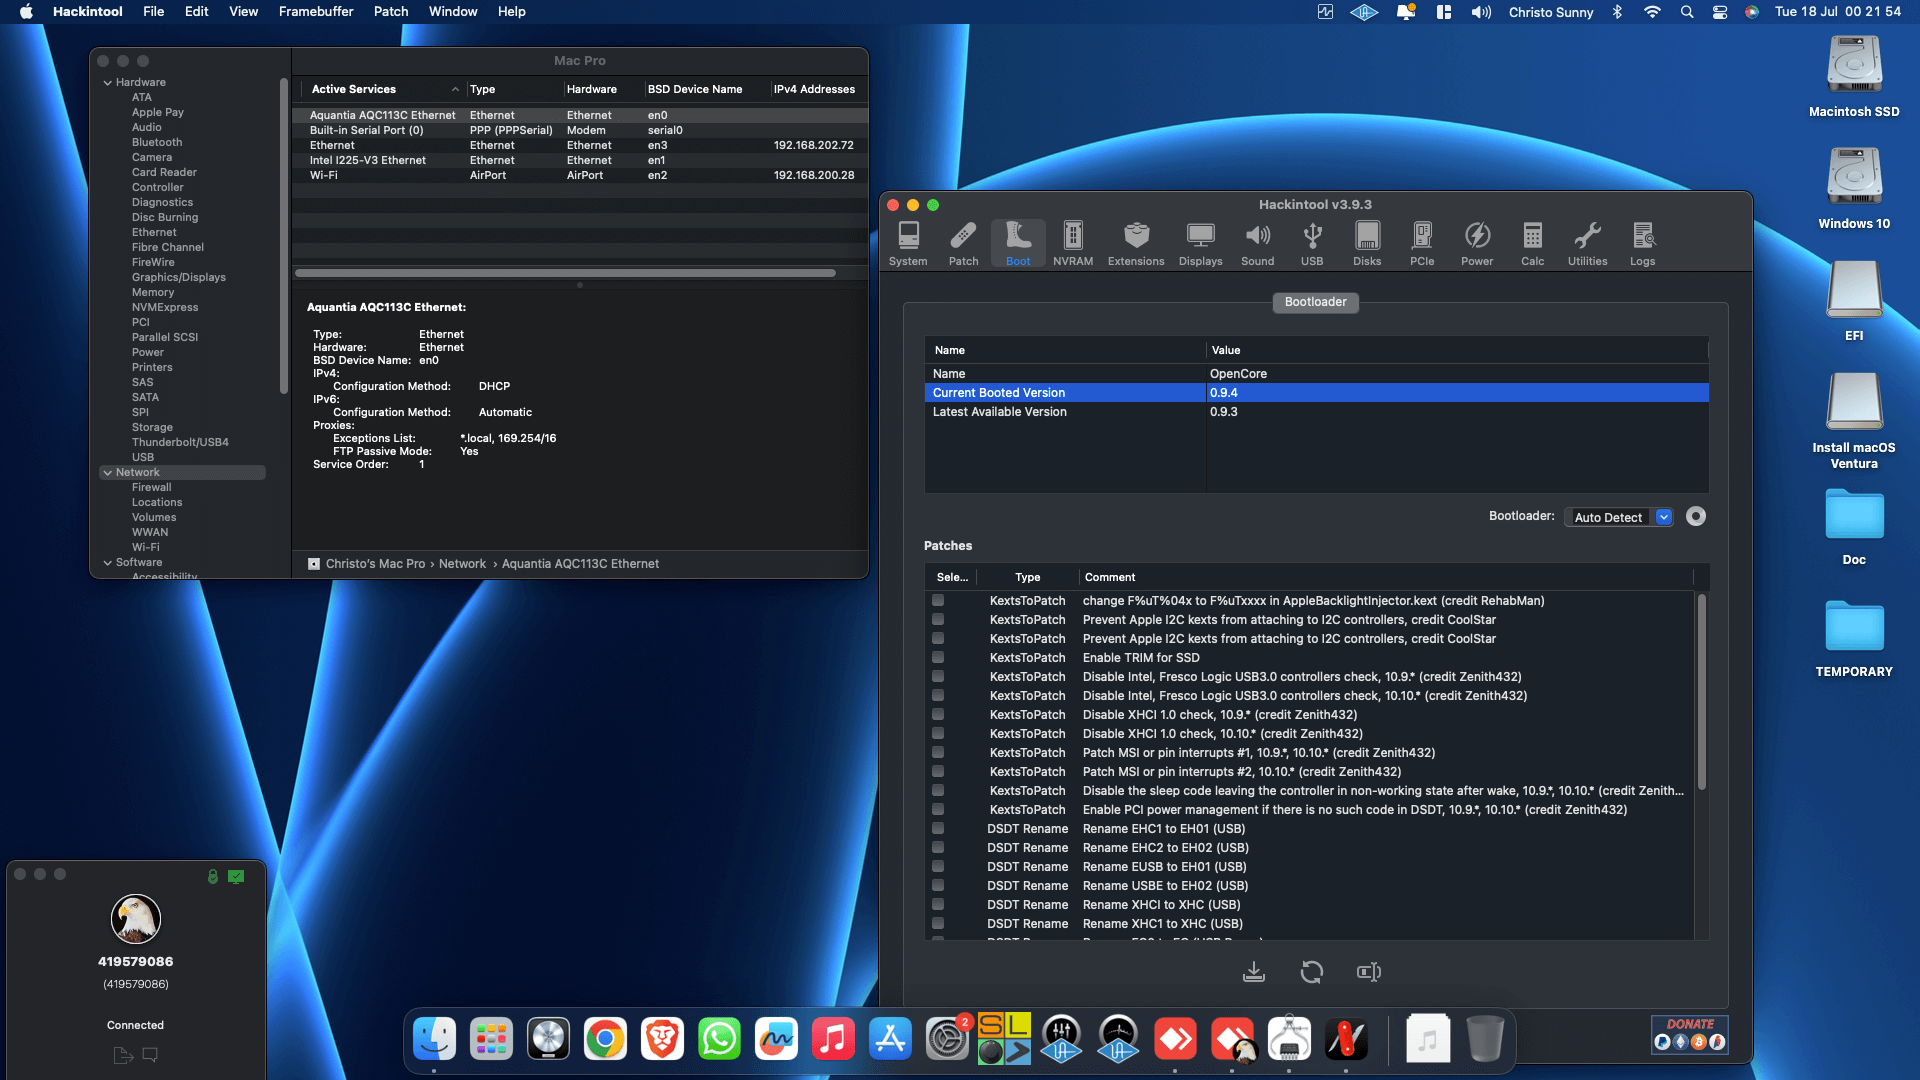Open the Disks section

point(1367,244)
